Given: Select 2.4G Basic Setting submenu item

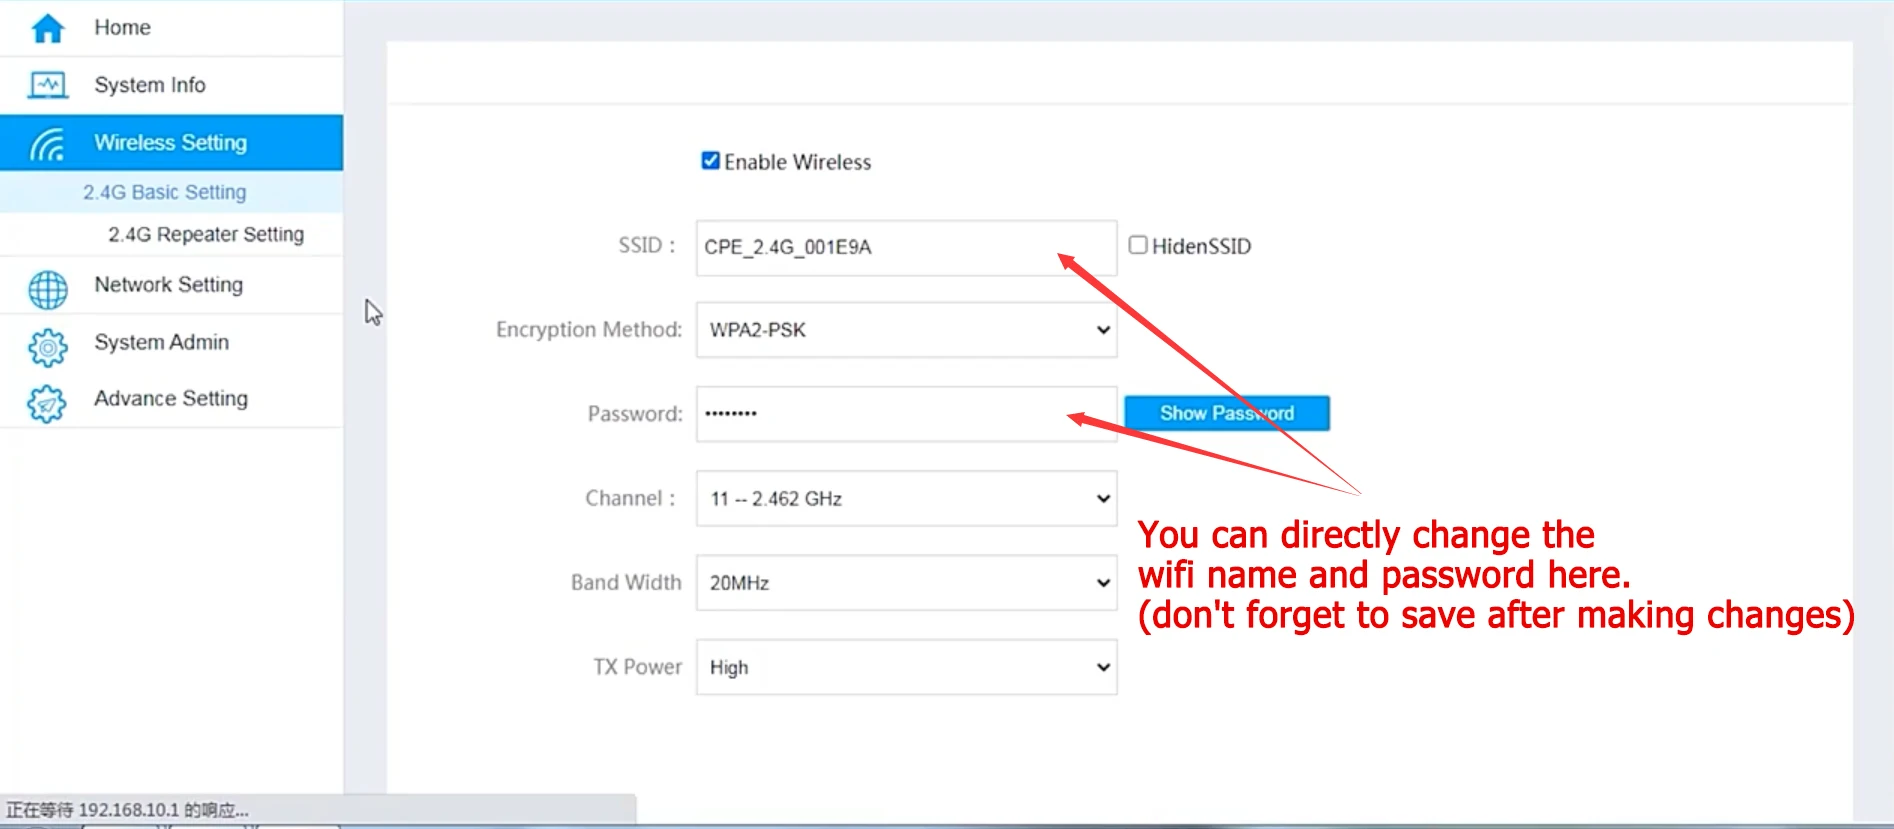Looking at the screenshot, I should (x=164, y=192).
